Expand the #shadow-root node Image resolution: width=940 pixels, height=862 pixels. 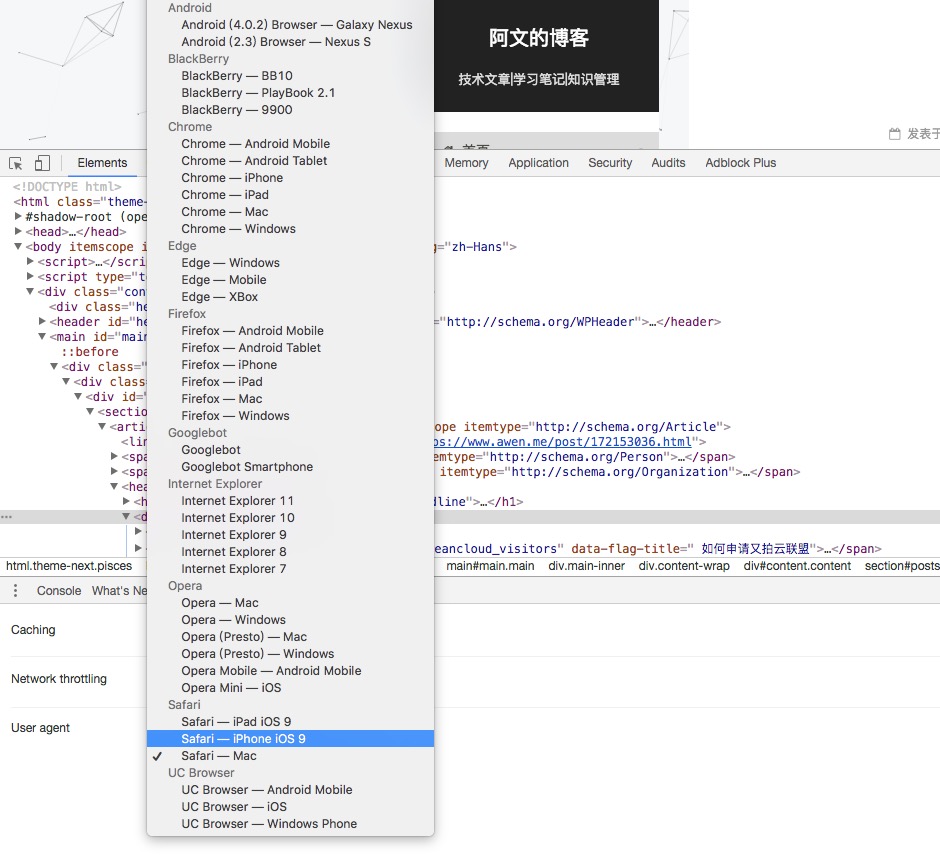tap(19, 216)
